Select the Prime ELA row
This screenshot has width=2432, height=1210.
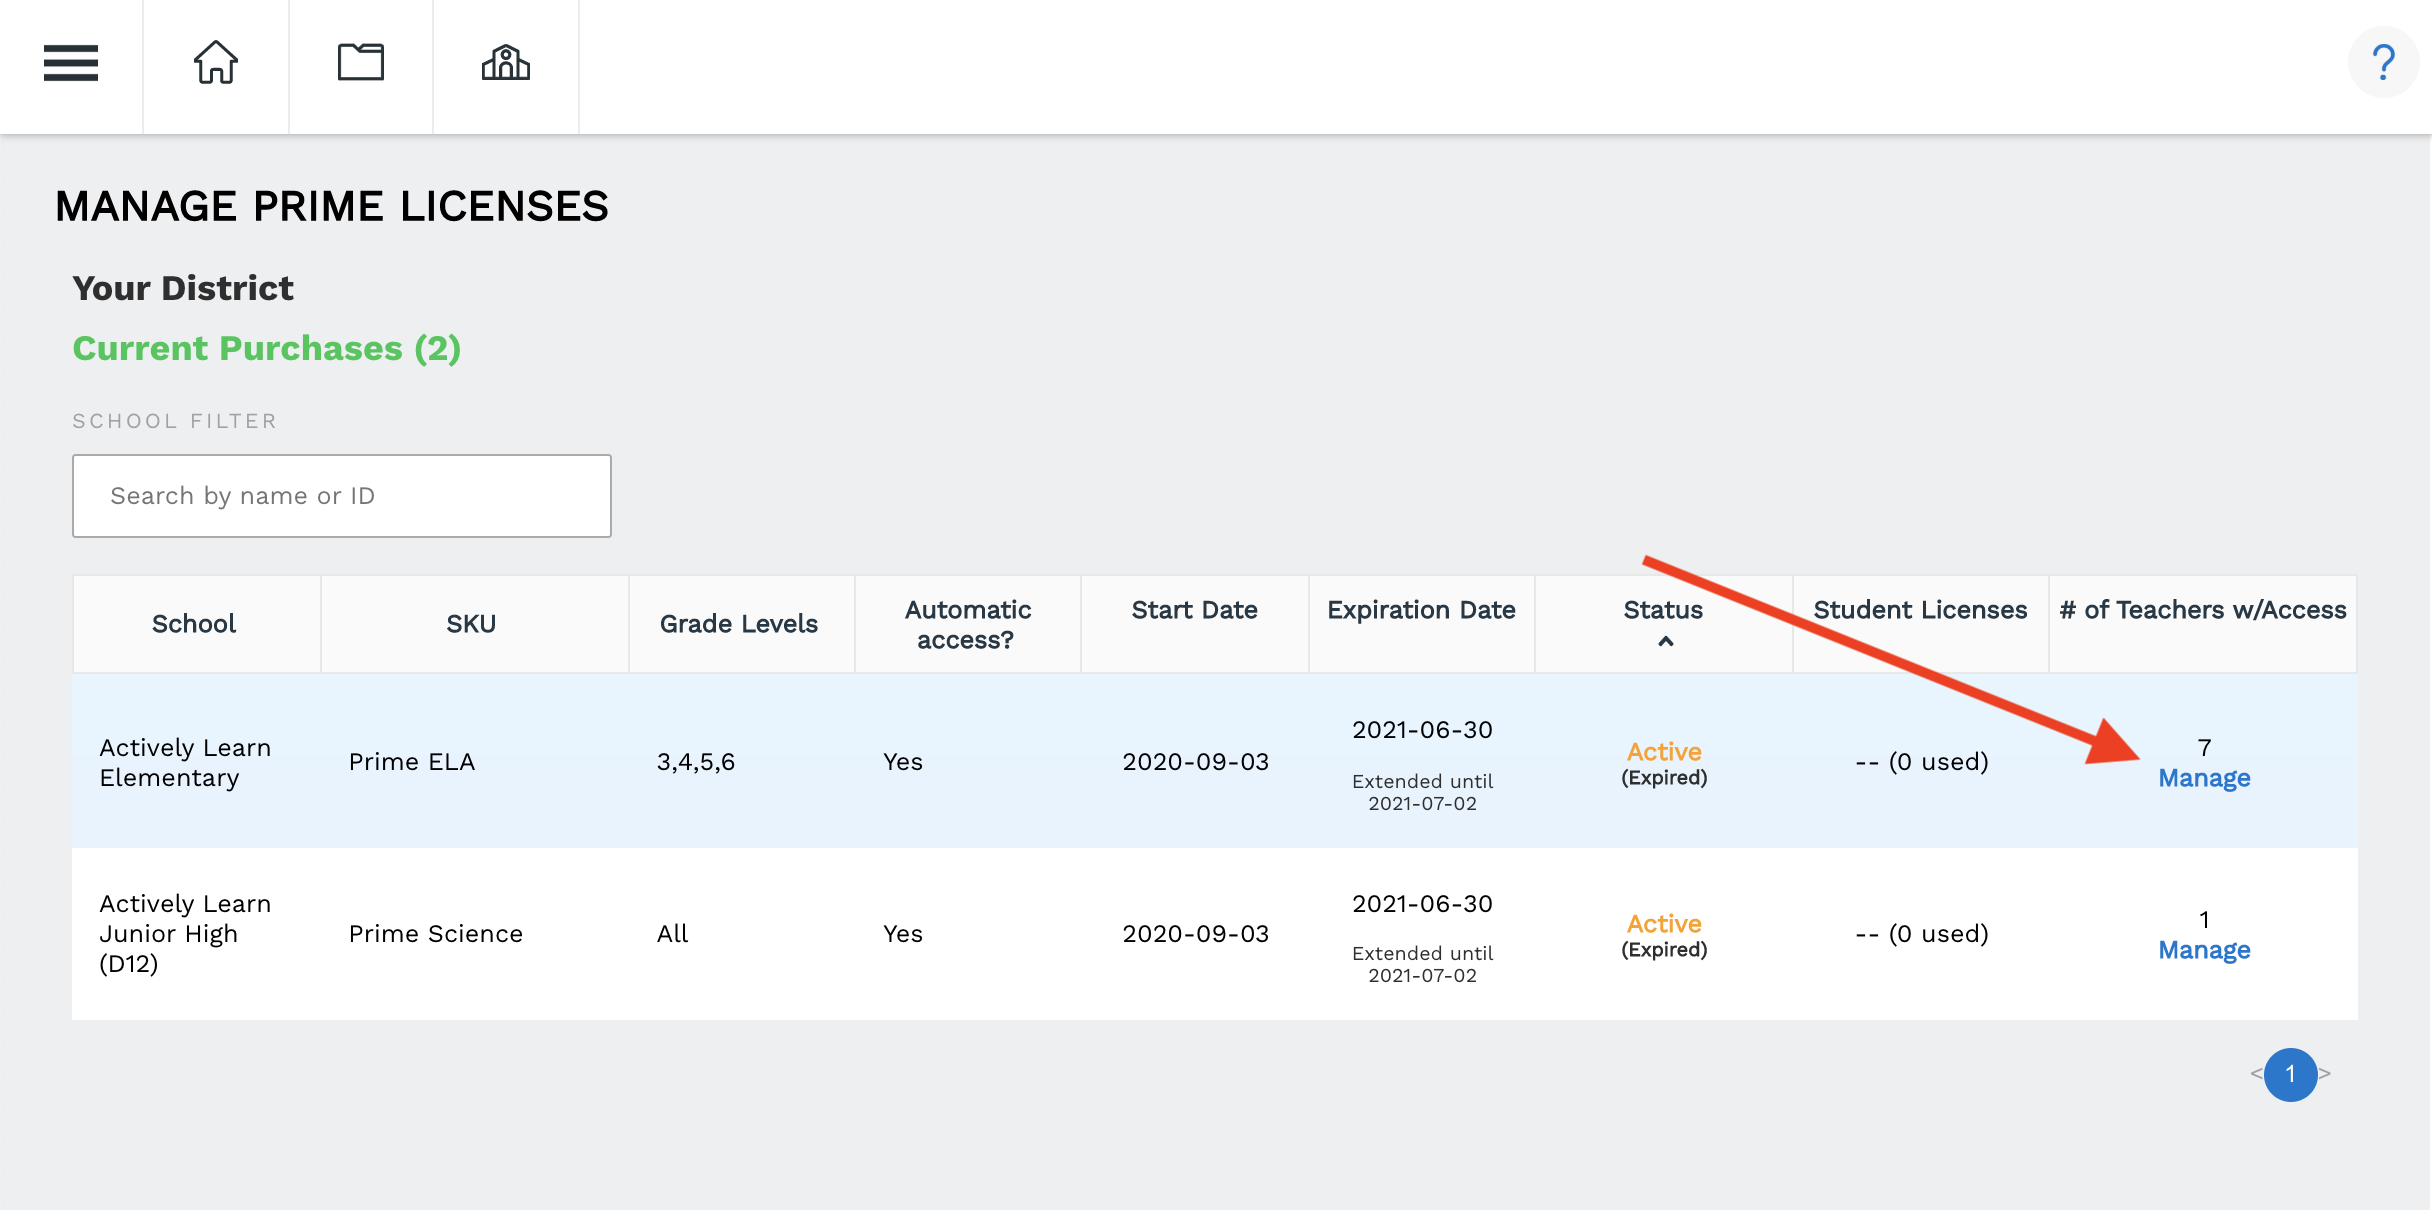pyautogui.click(x=411, y=762)
